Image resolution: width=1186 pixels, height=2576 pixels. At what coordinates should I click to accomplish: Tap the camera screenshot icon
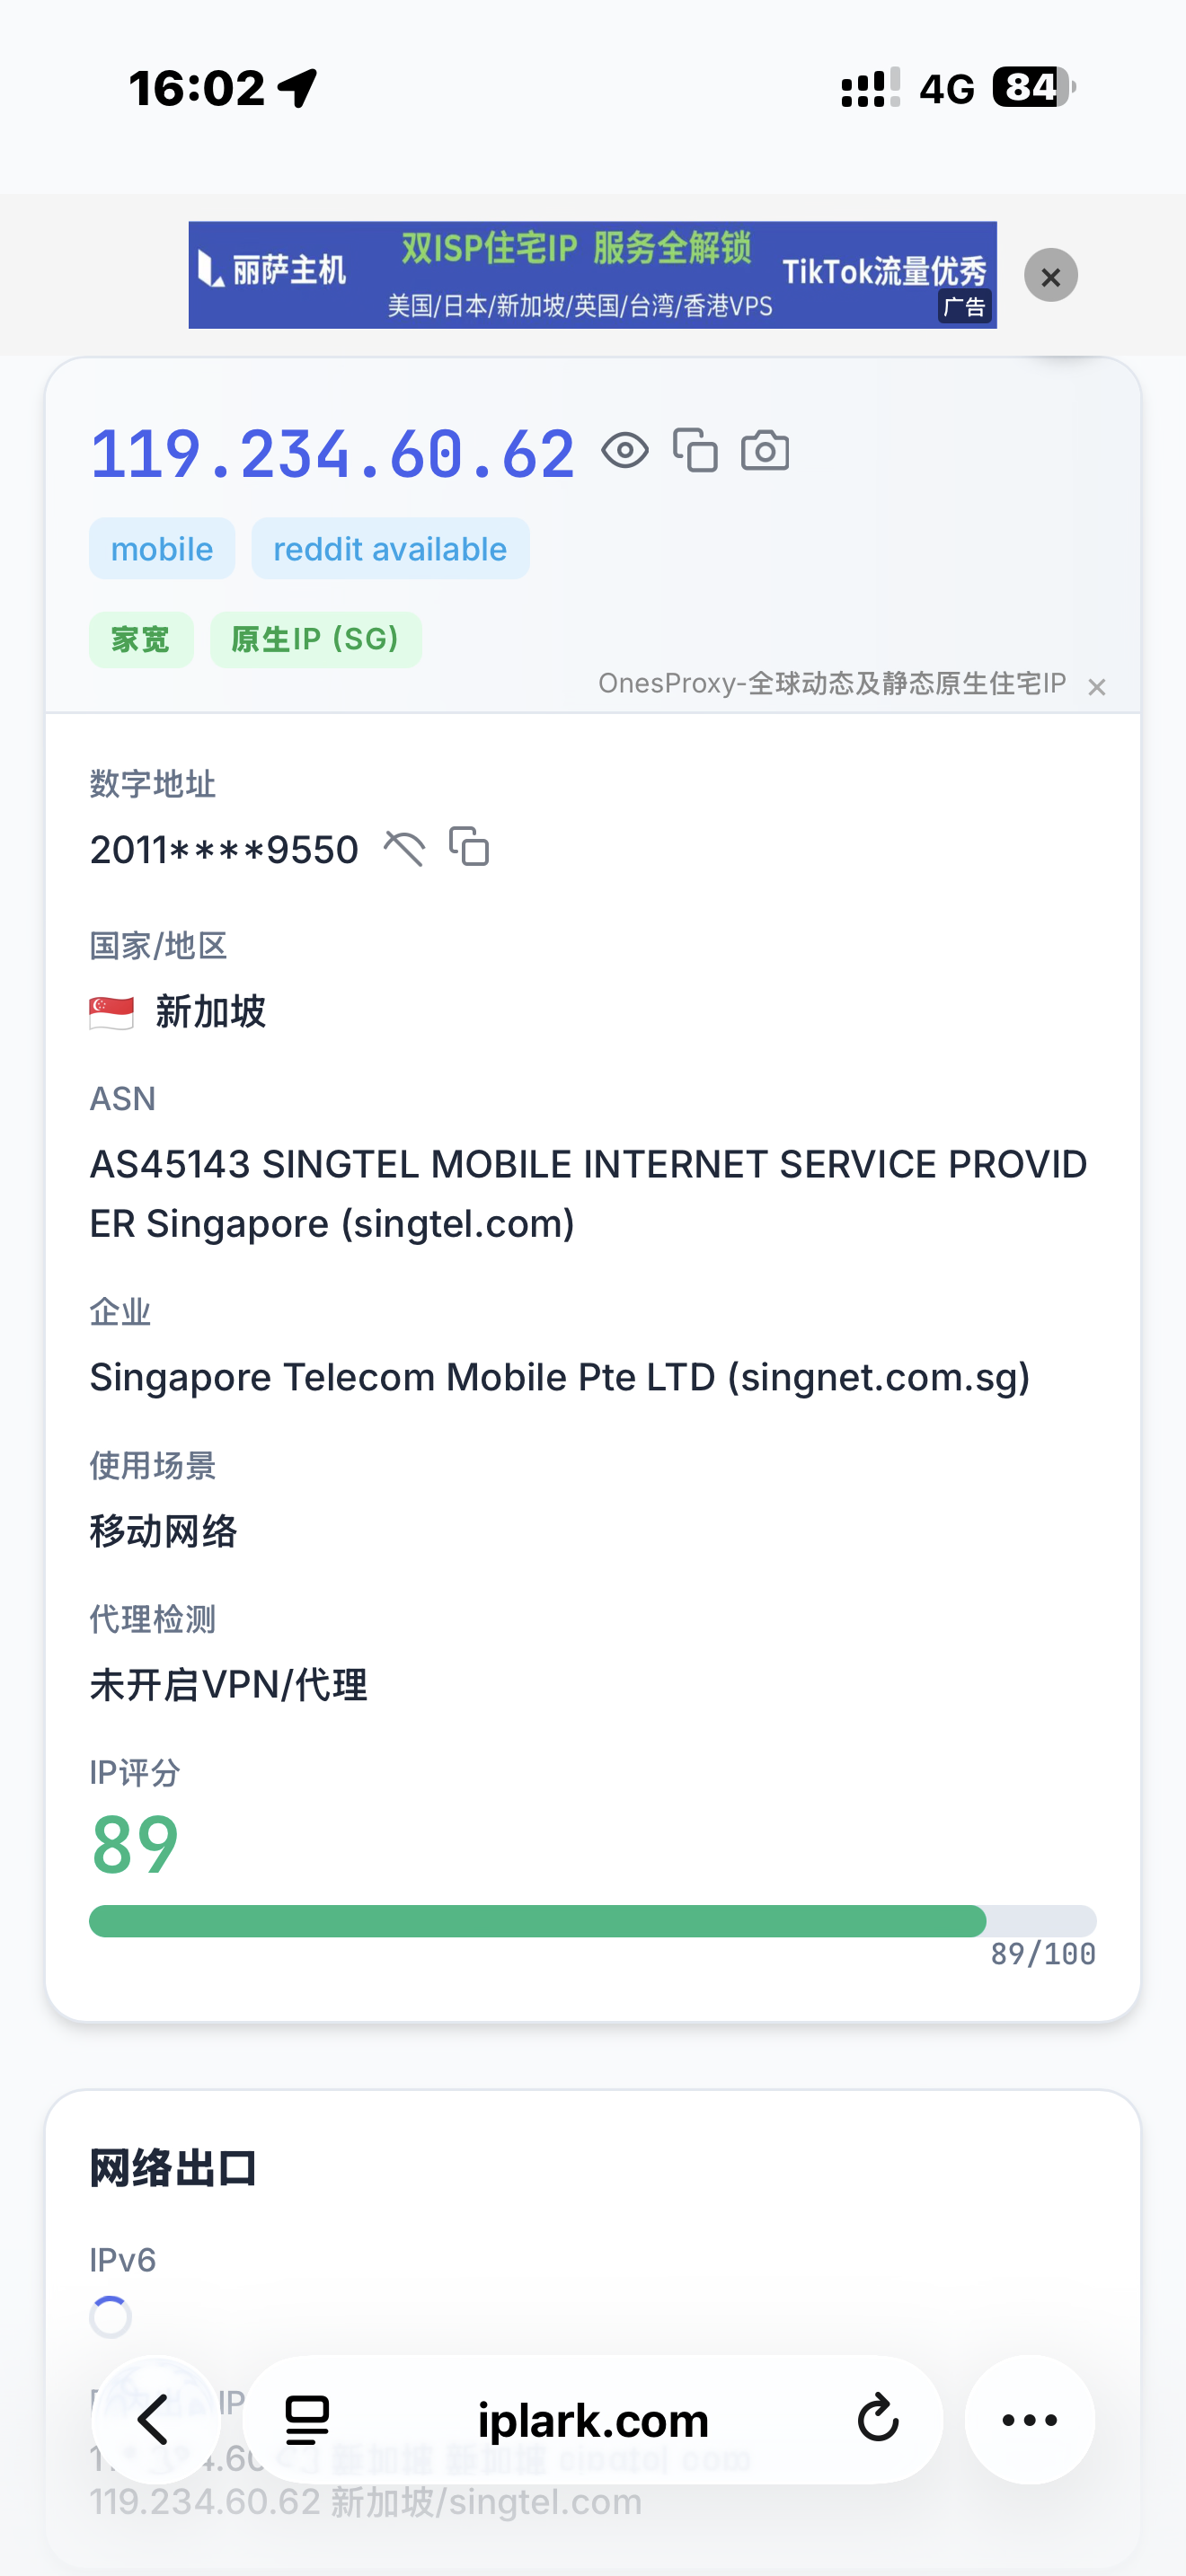765,451
